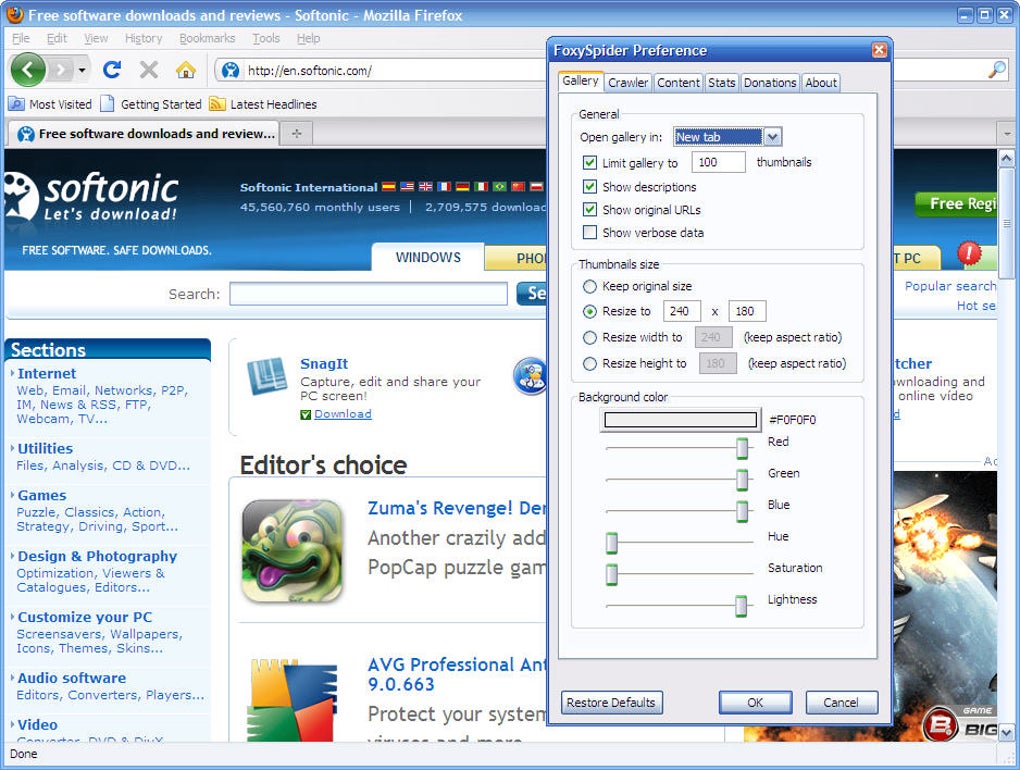The image size is (1020, 770).
Task: Click the AVG Professional logo icon
Action: (294, 700)
